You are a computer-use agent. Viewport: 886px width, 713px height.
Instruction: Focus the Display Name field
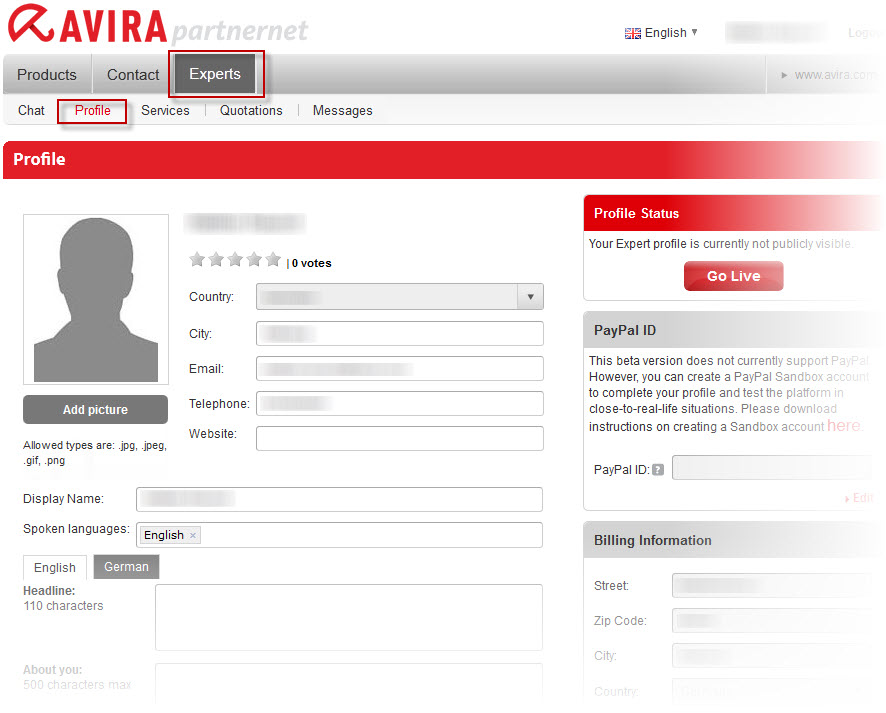(339, 499)
